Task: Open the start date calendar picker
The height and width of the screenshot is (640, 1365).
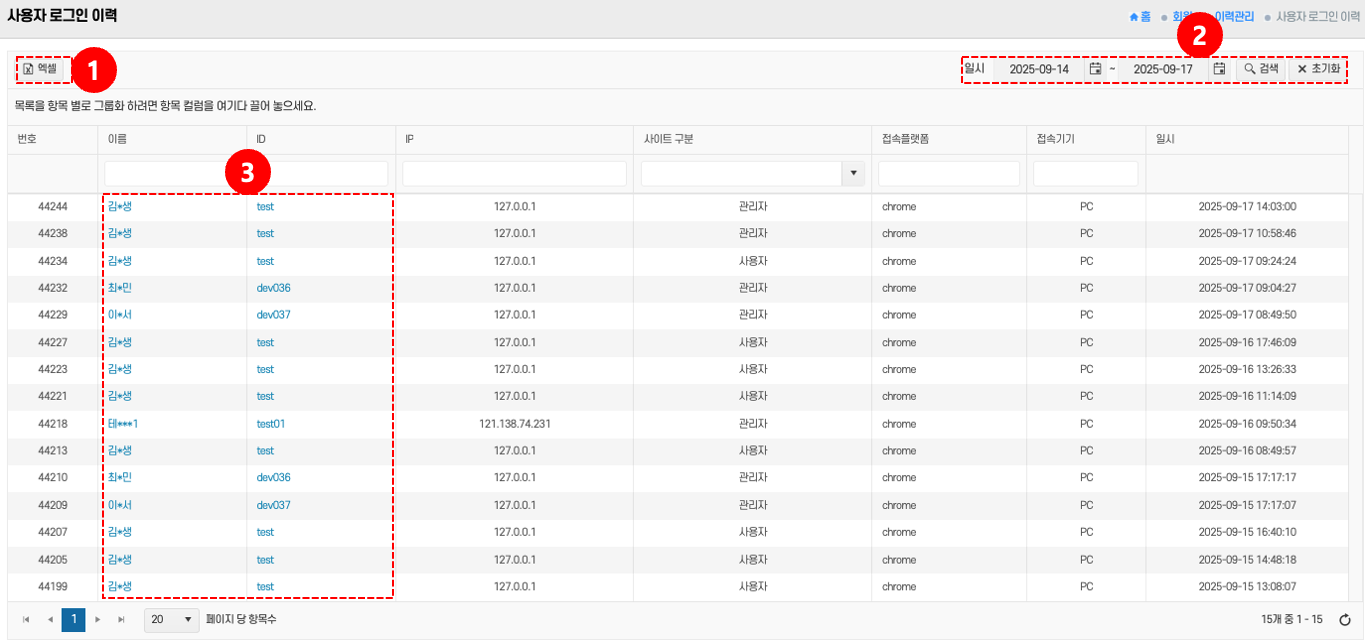Action: coord(1095,69)
